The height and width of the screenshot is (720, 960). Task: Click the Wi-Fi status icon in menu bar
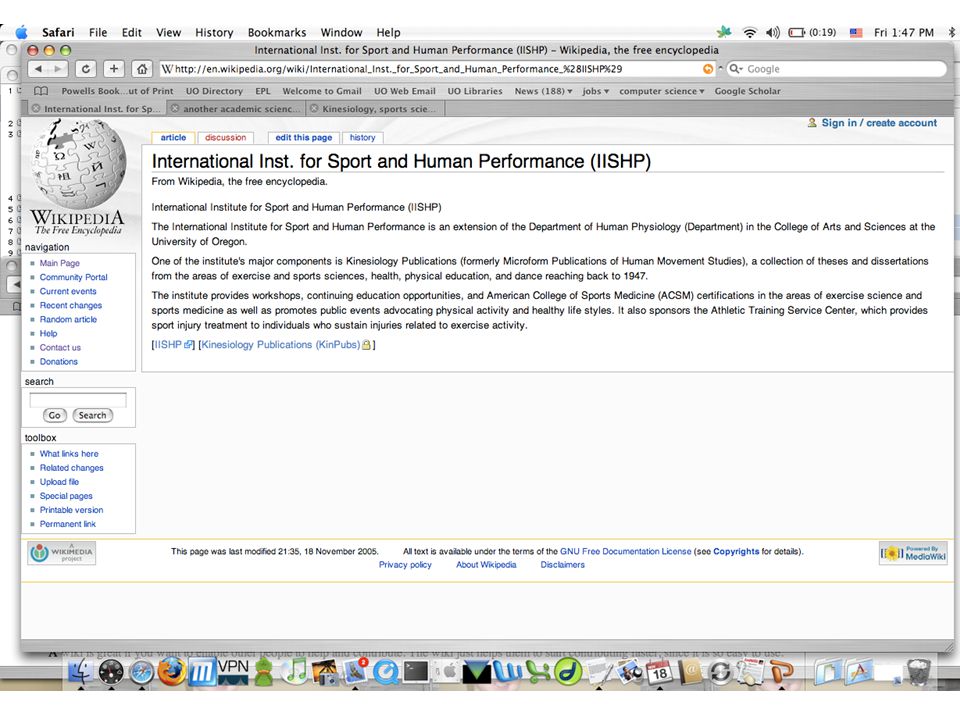pyautogui.click(x=749, y=32)
